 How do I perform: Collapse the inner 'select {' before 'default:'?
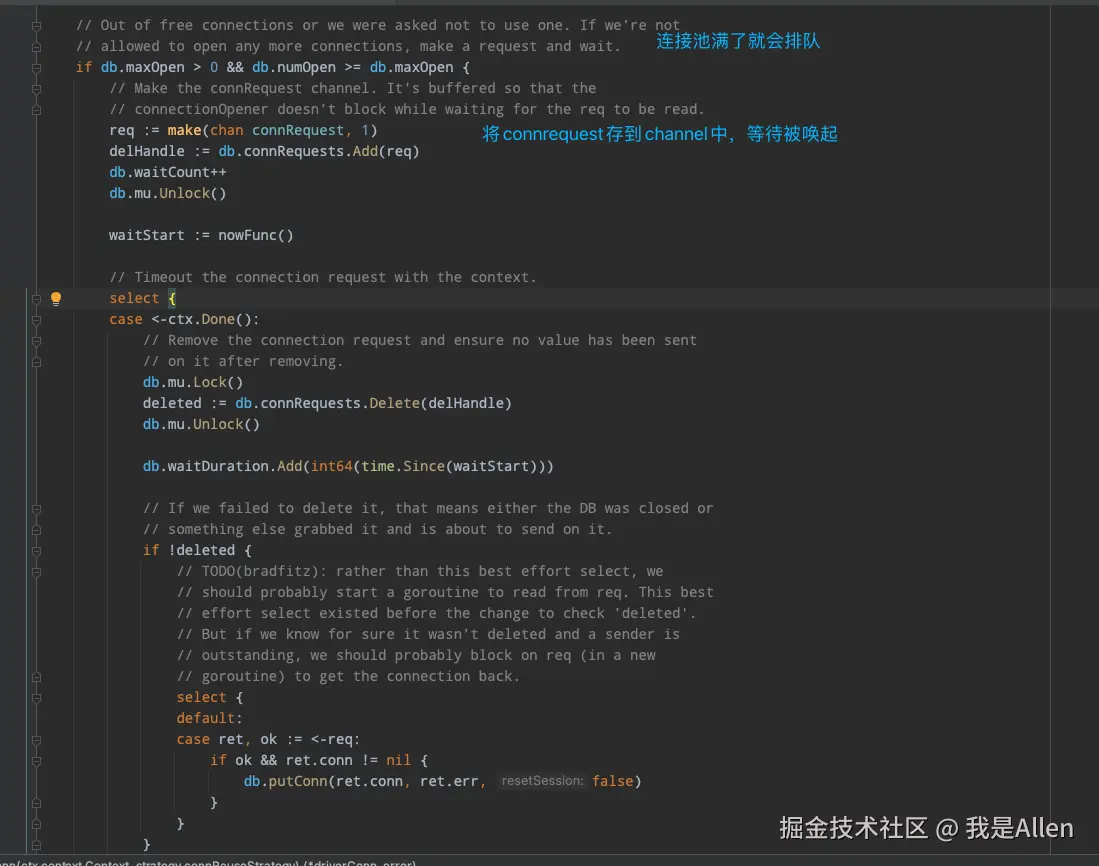[x=36, y=699]
